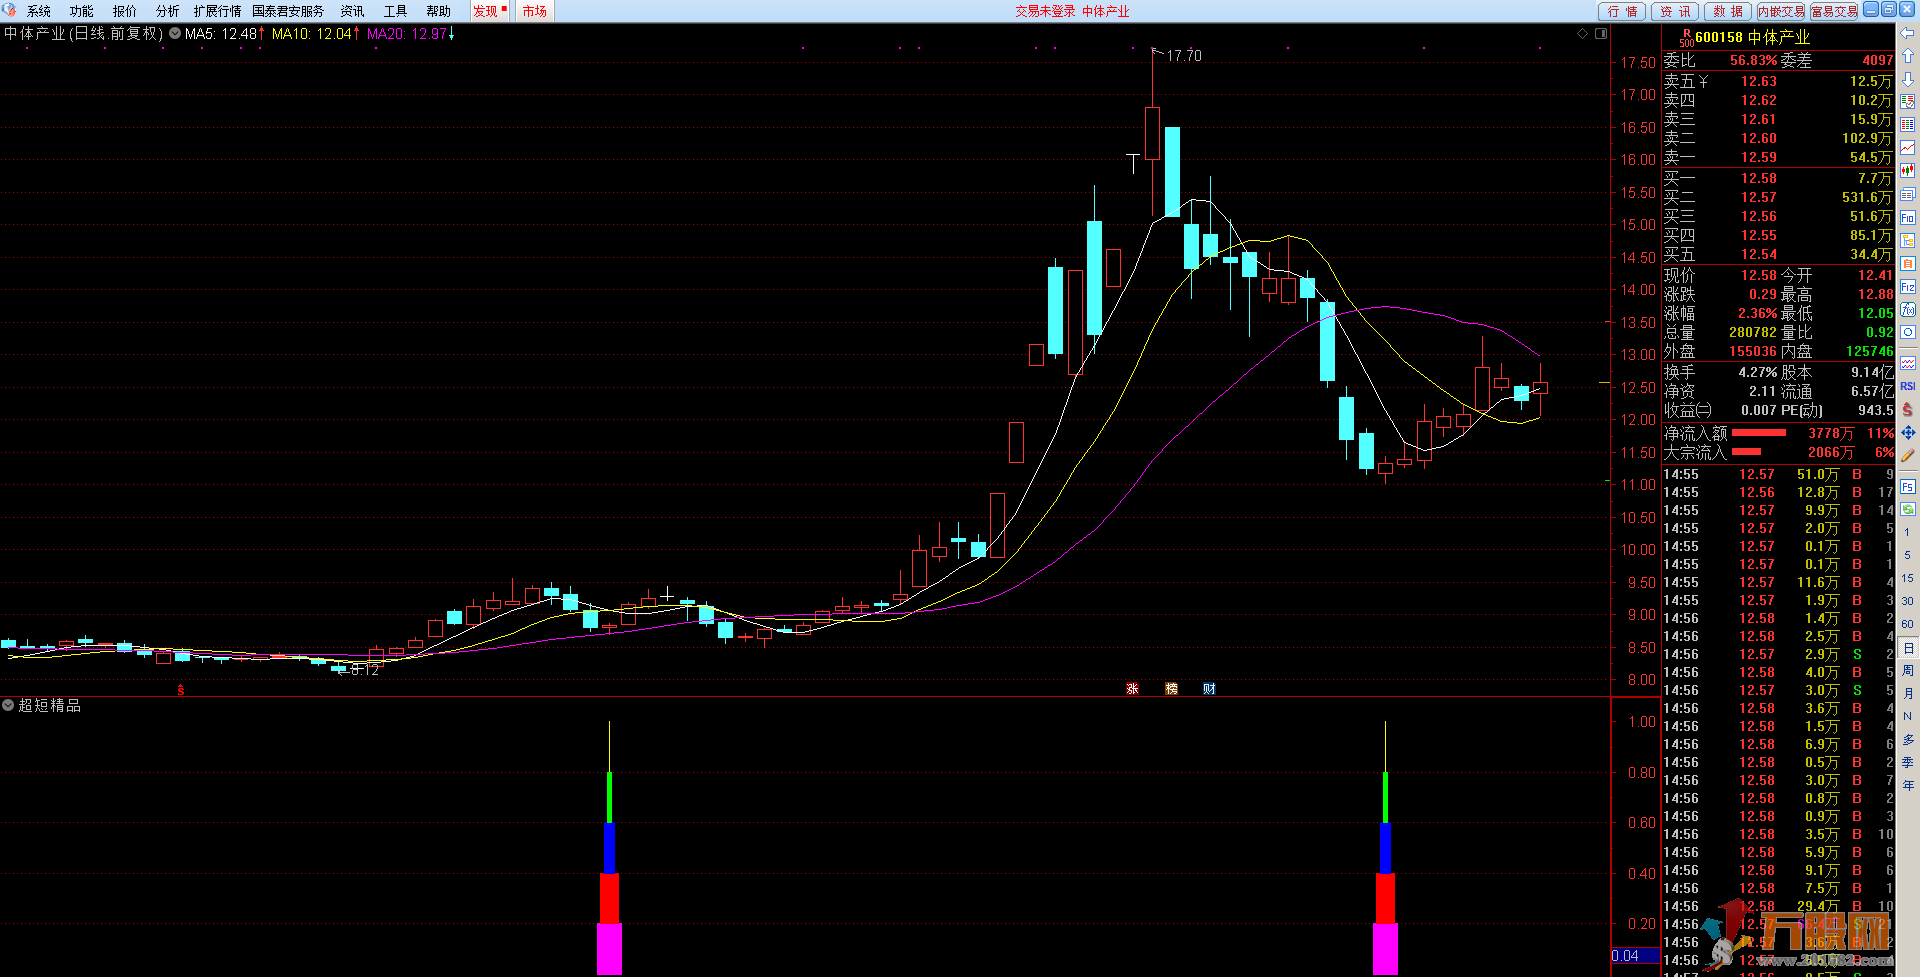1920x977 pixels.
Task: Click the 行情 button
Action: click(x=1622, y=11)
